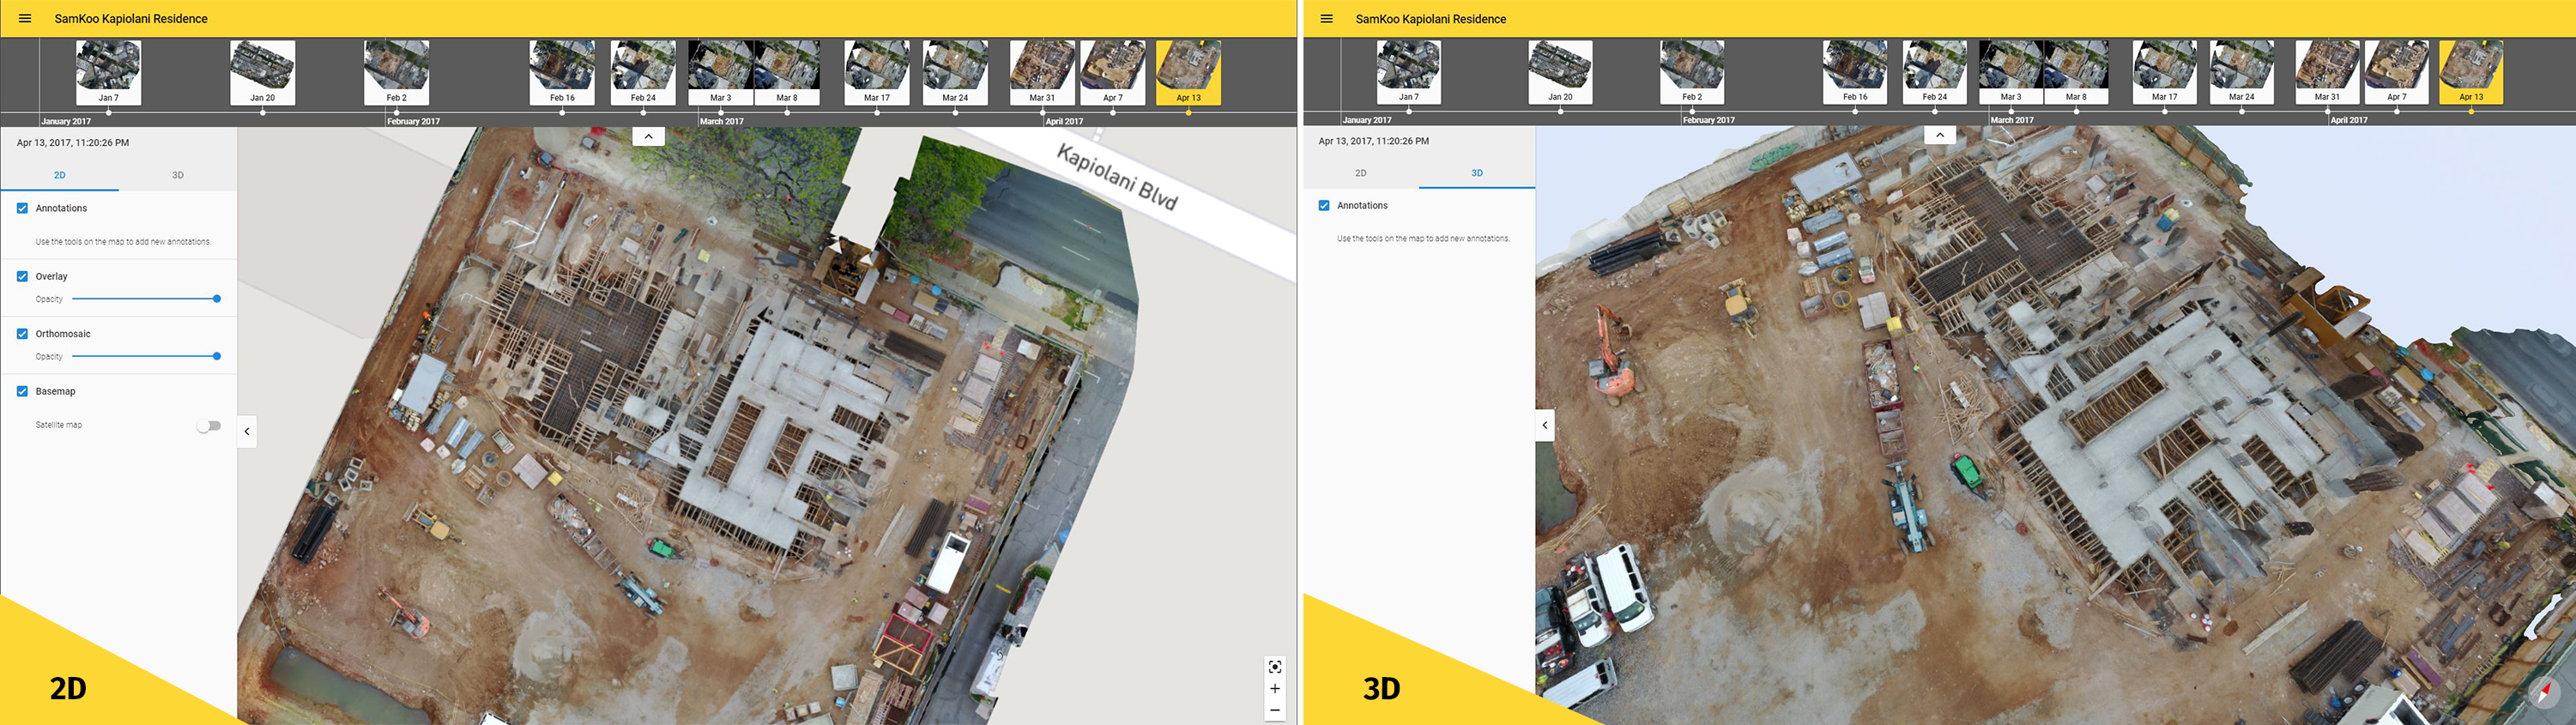Open Mar 24 thumbnail in 2D window

point(955,72)
